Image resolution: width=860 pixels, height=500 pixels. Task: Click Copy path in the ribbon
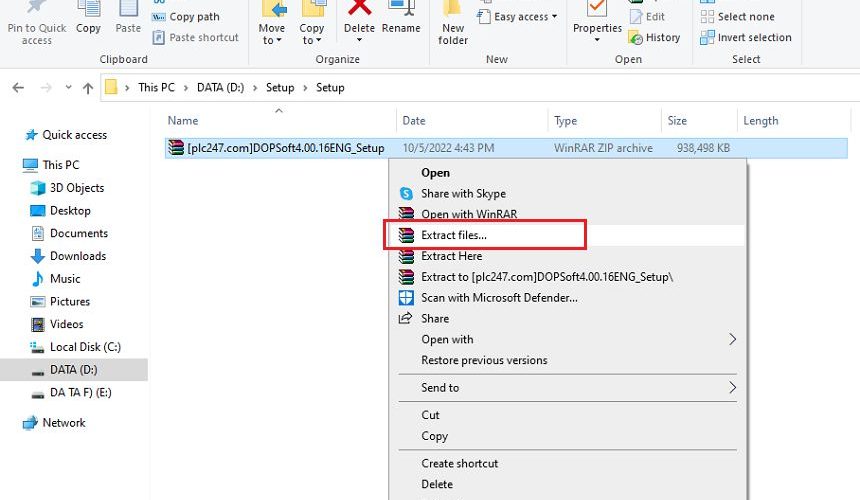[x=186, y=16]
